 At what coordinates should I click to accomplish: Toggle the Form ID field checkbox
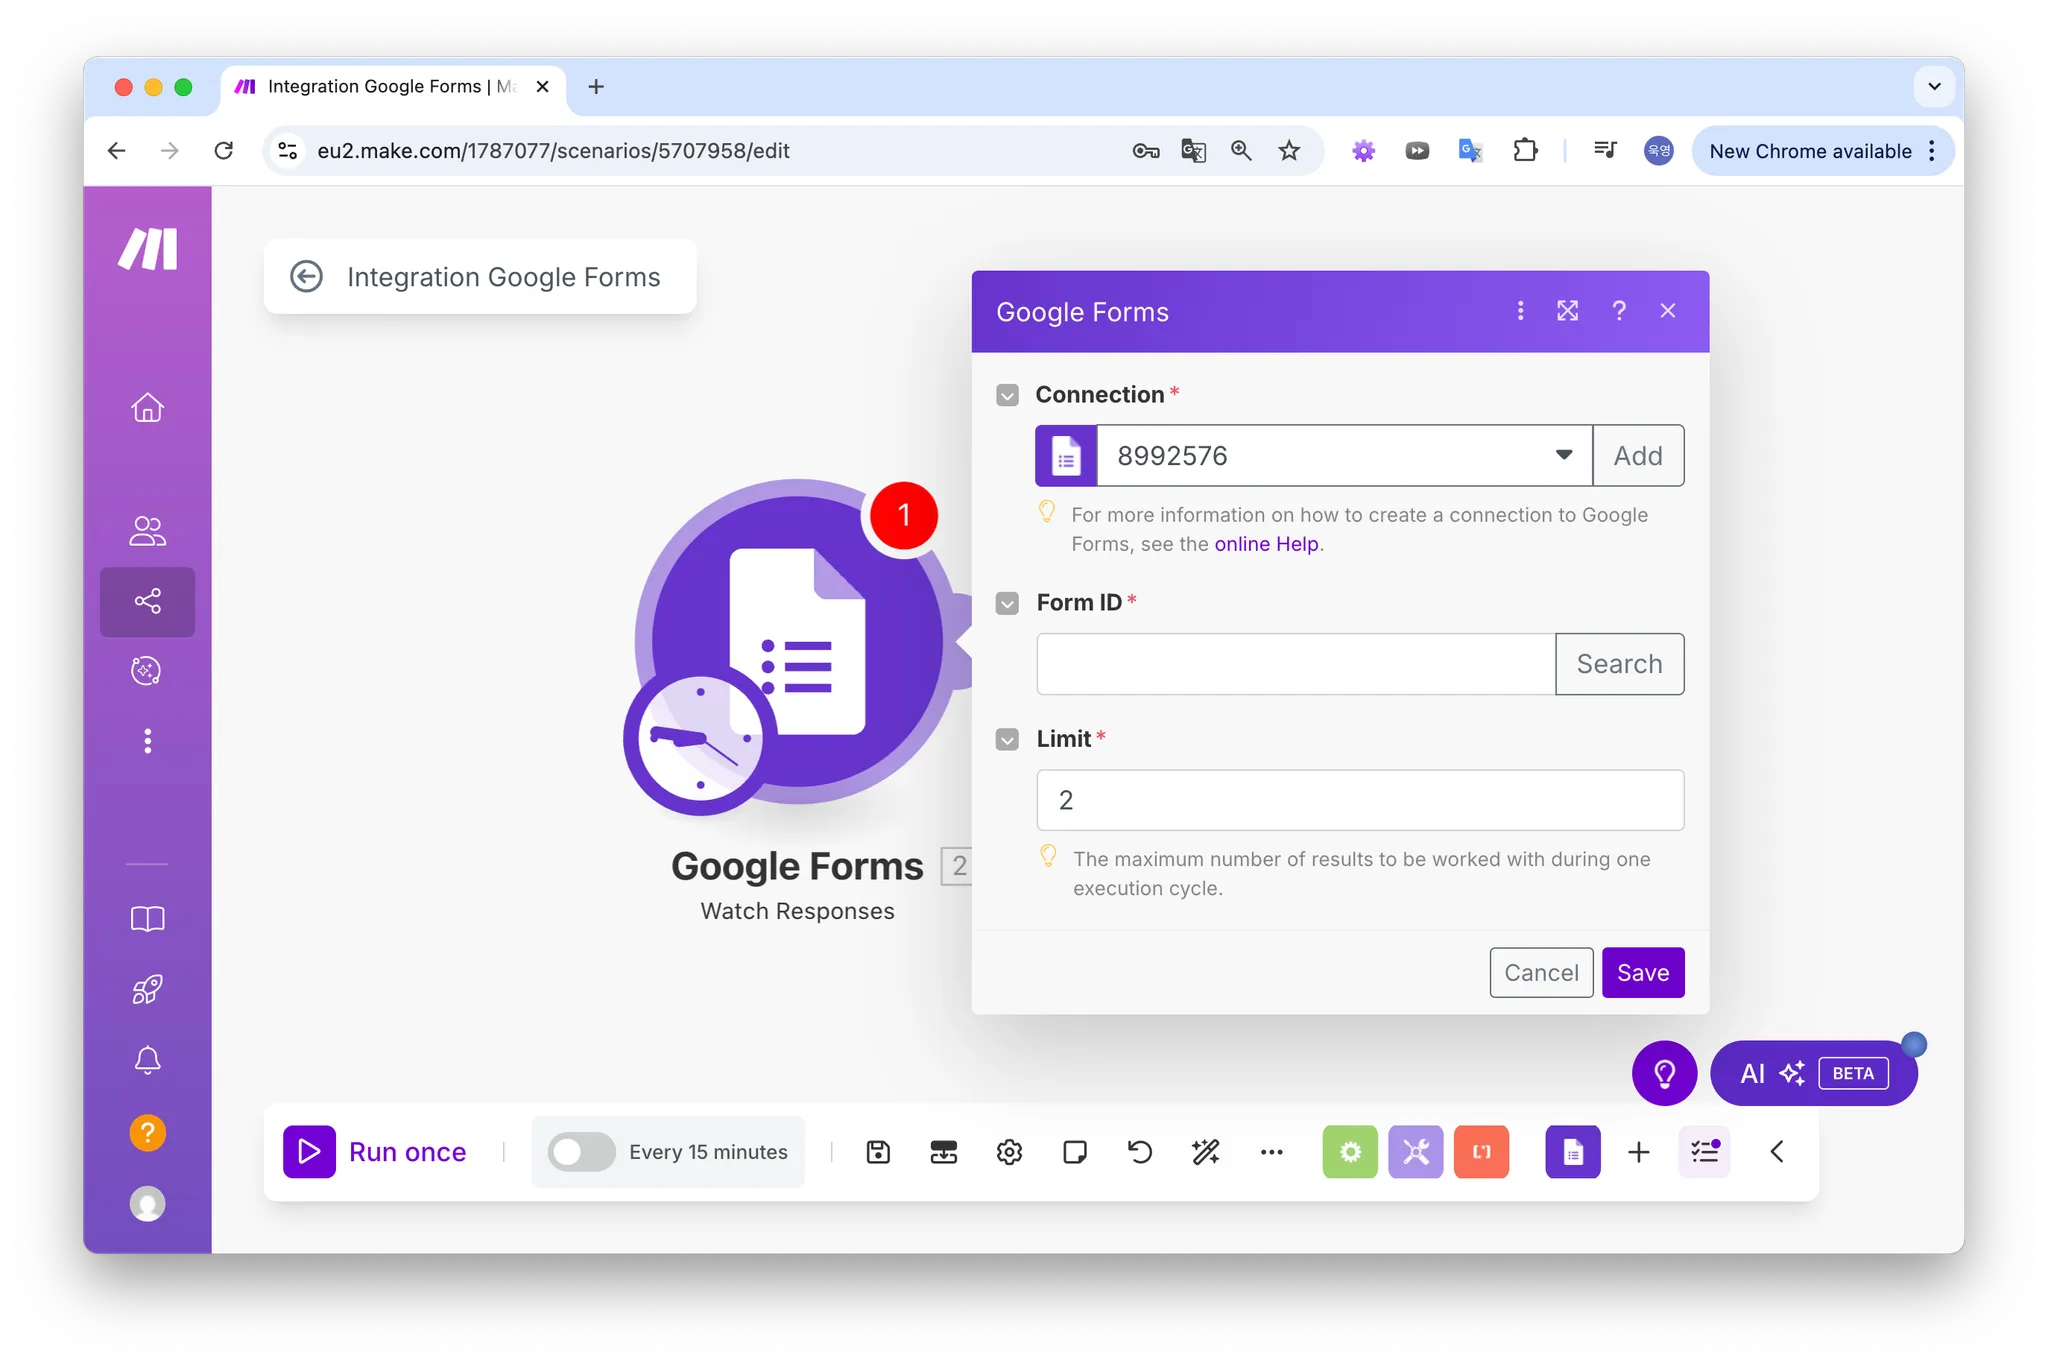[x=1007, y=603]
